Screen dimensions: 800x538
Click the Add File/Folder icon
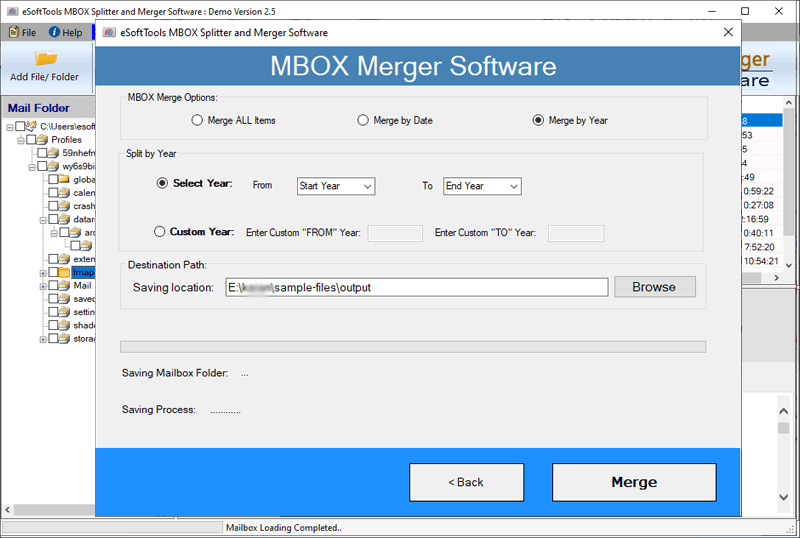point(45,58)
